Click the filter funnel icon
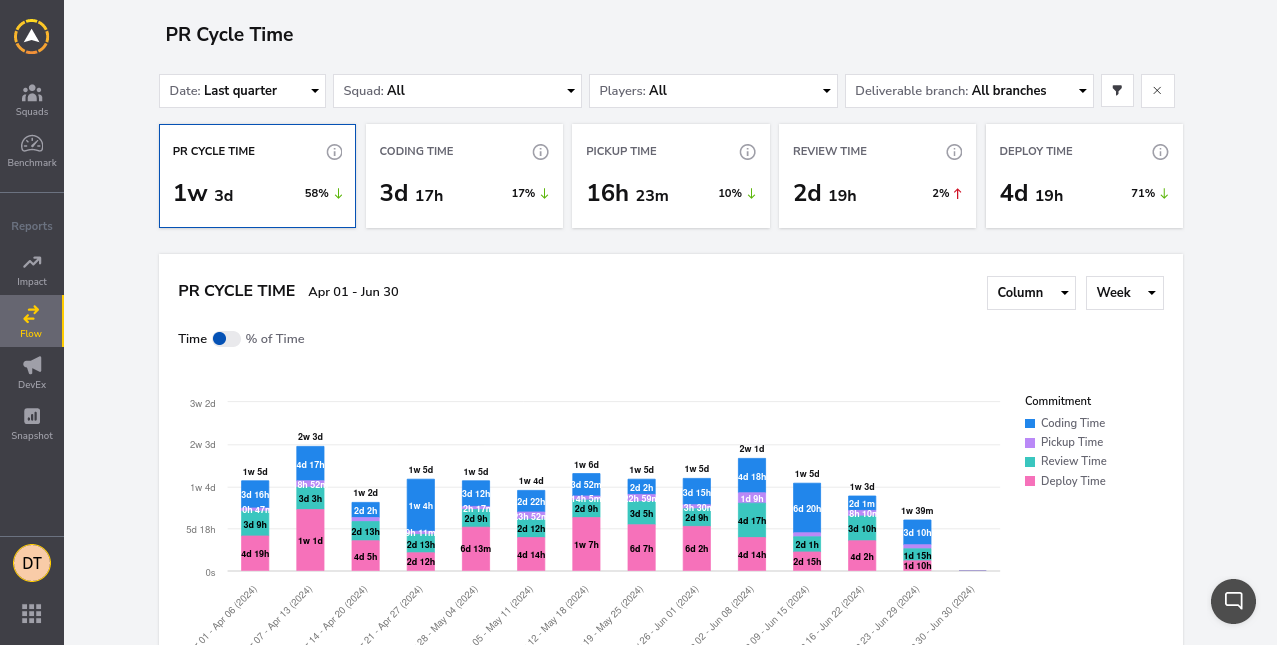 [x=1117, y=90]
